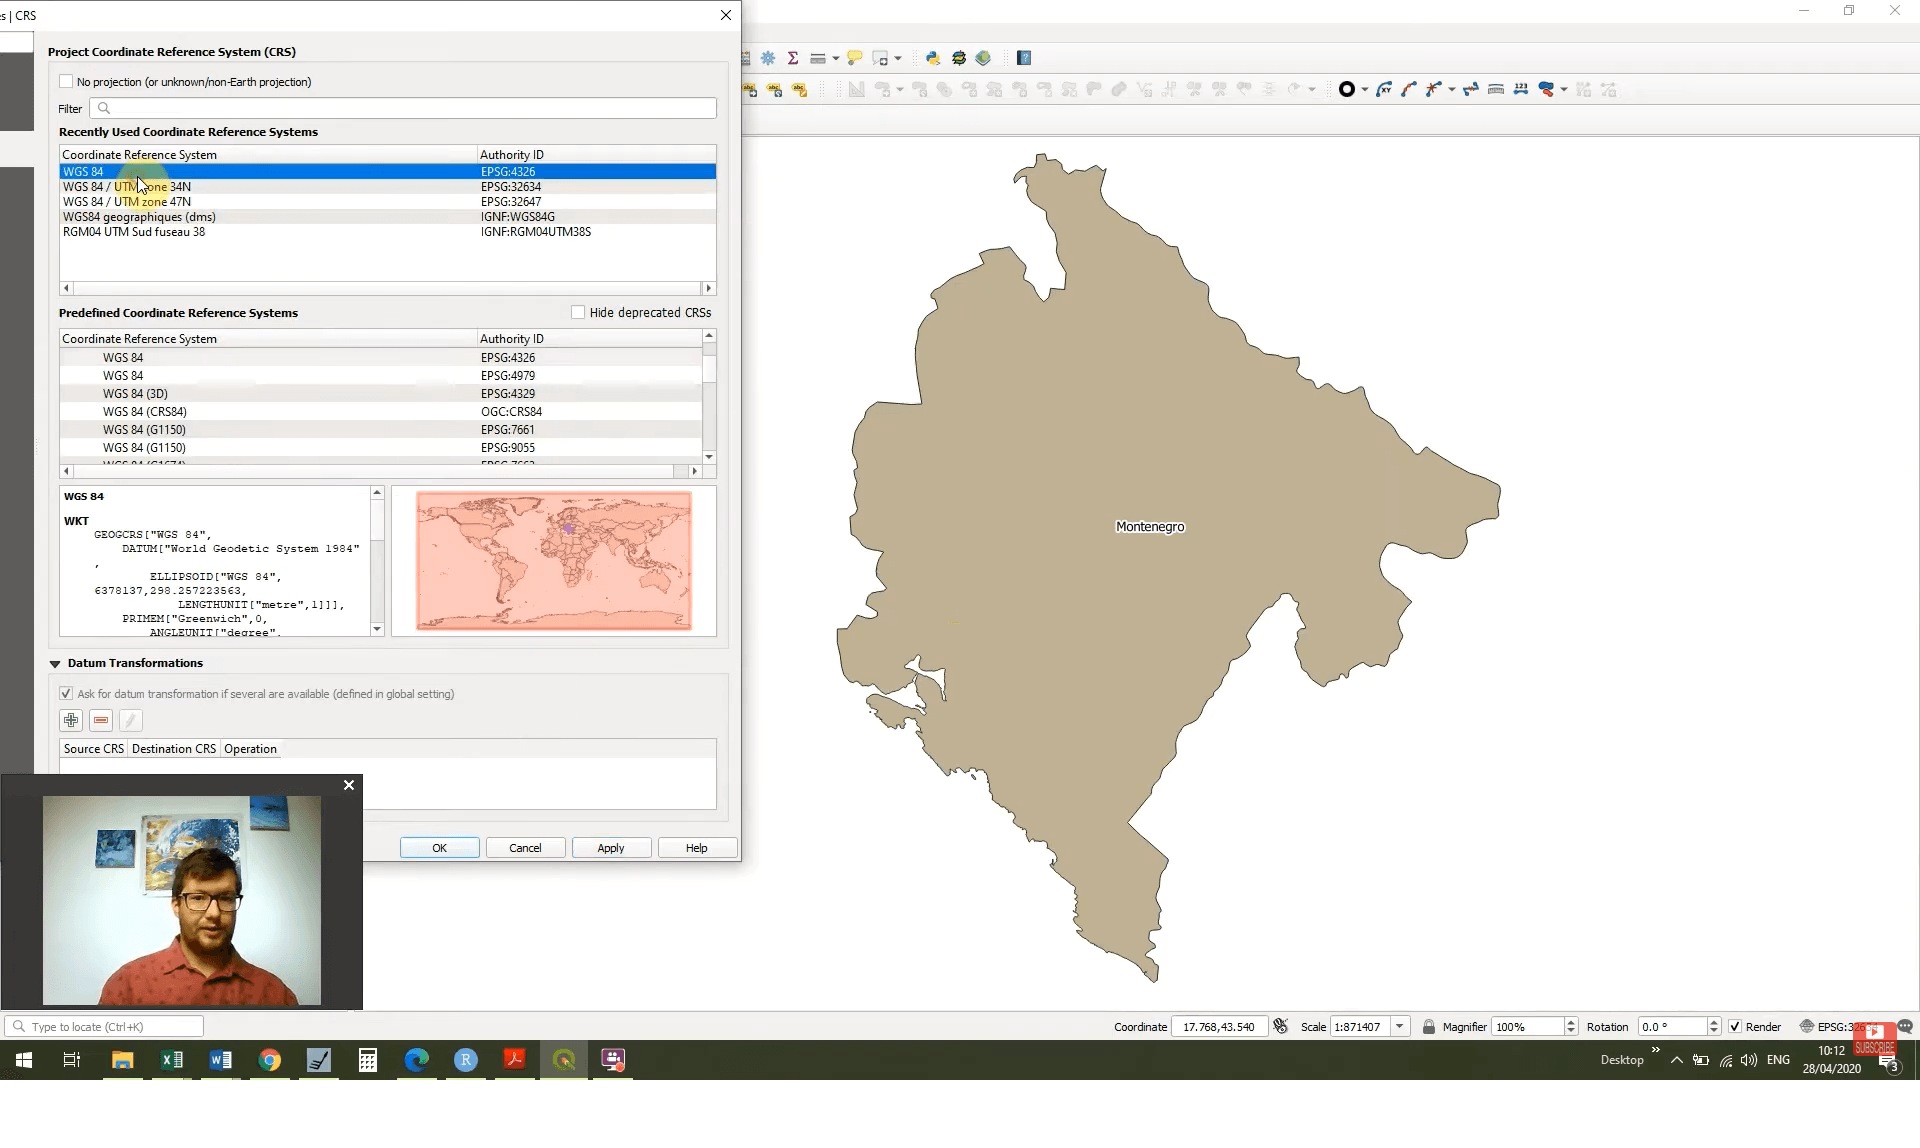The width and height of the screenshot is (1920, 1148).
Task: Click inside the CRS Filter search field
Action: click(400, 108)
